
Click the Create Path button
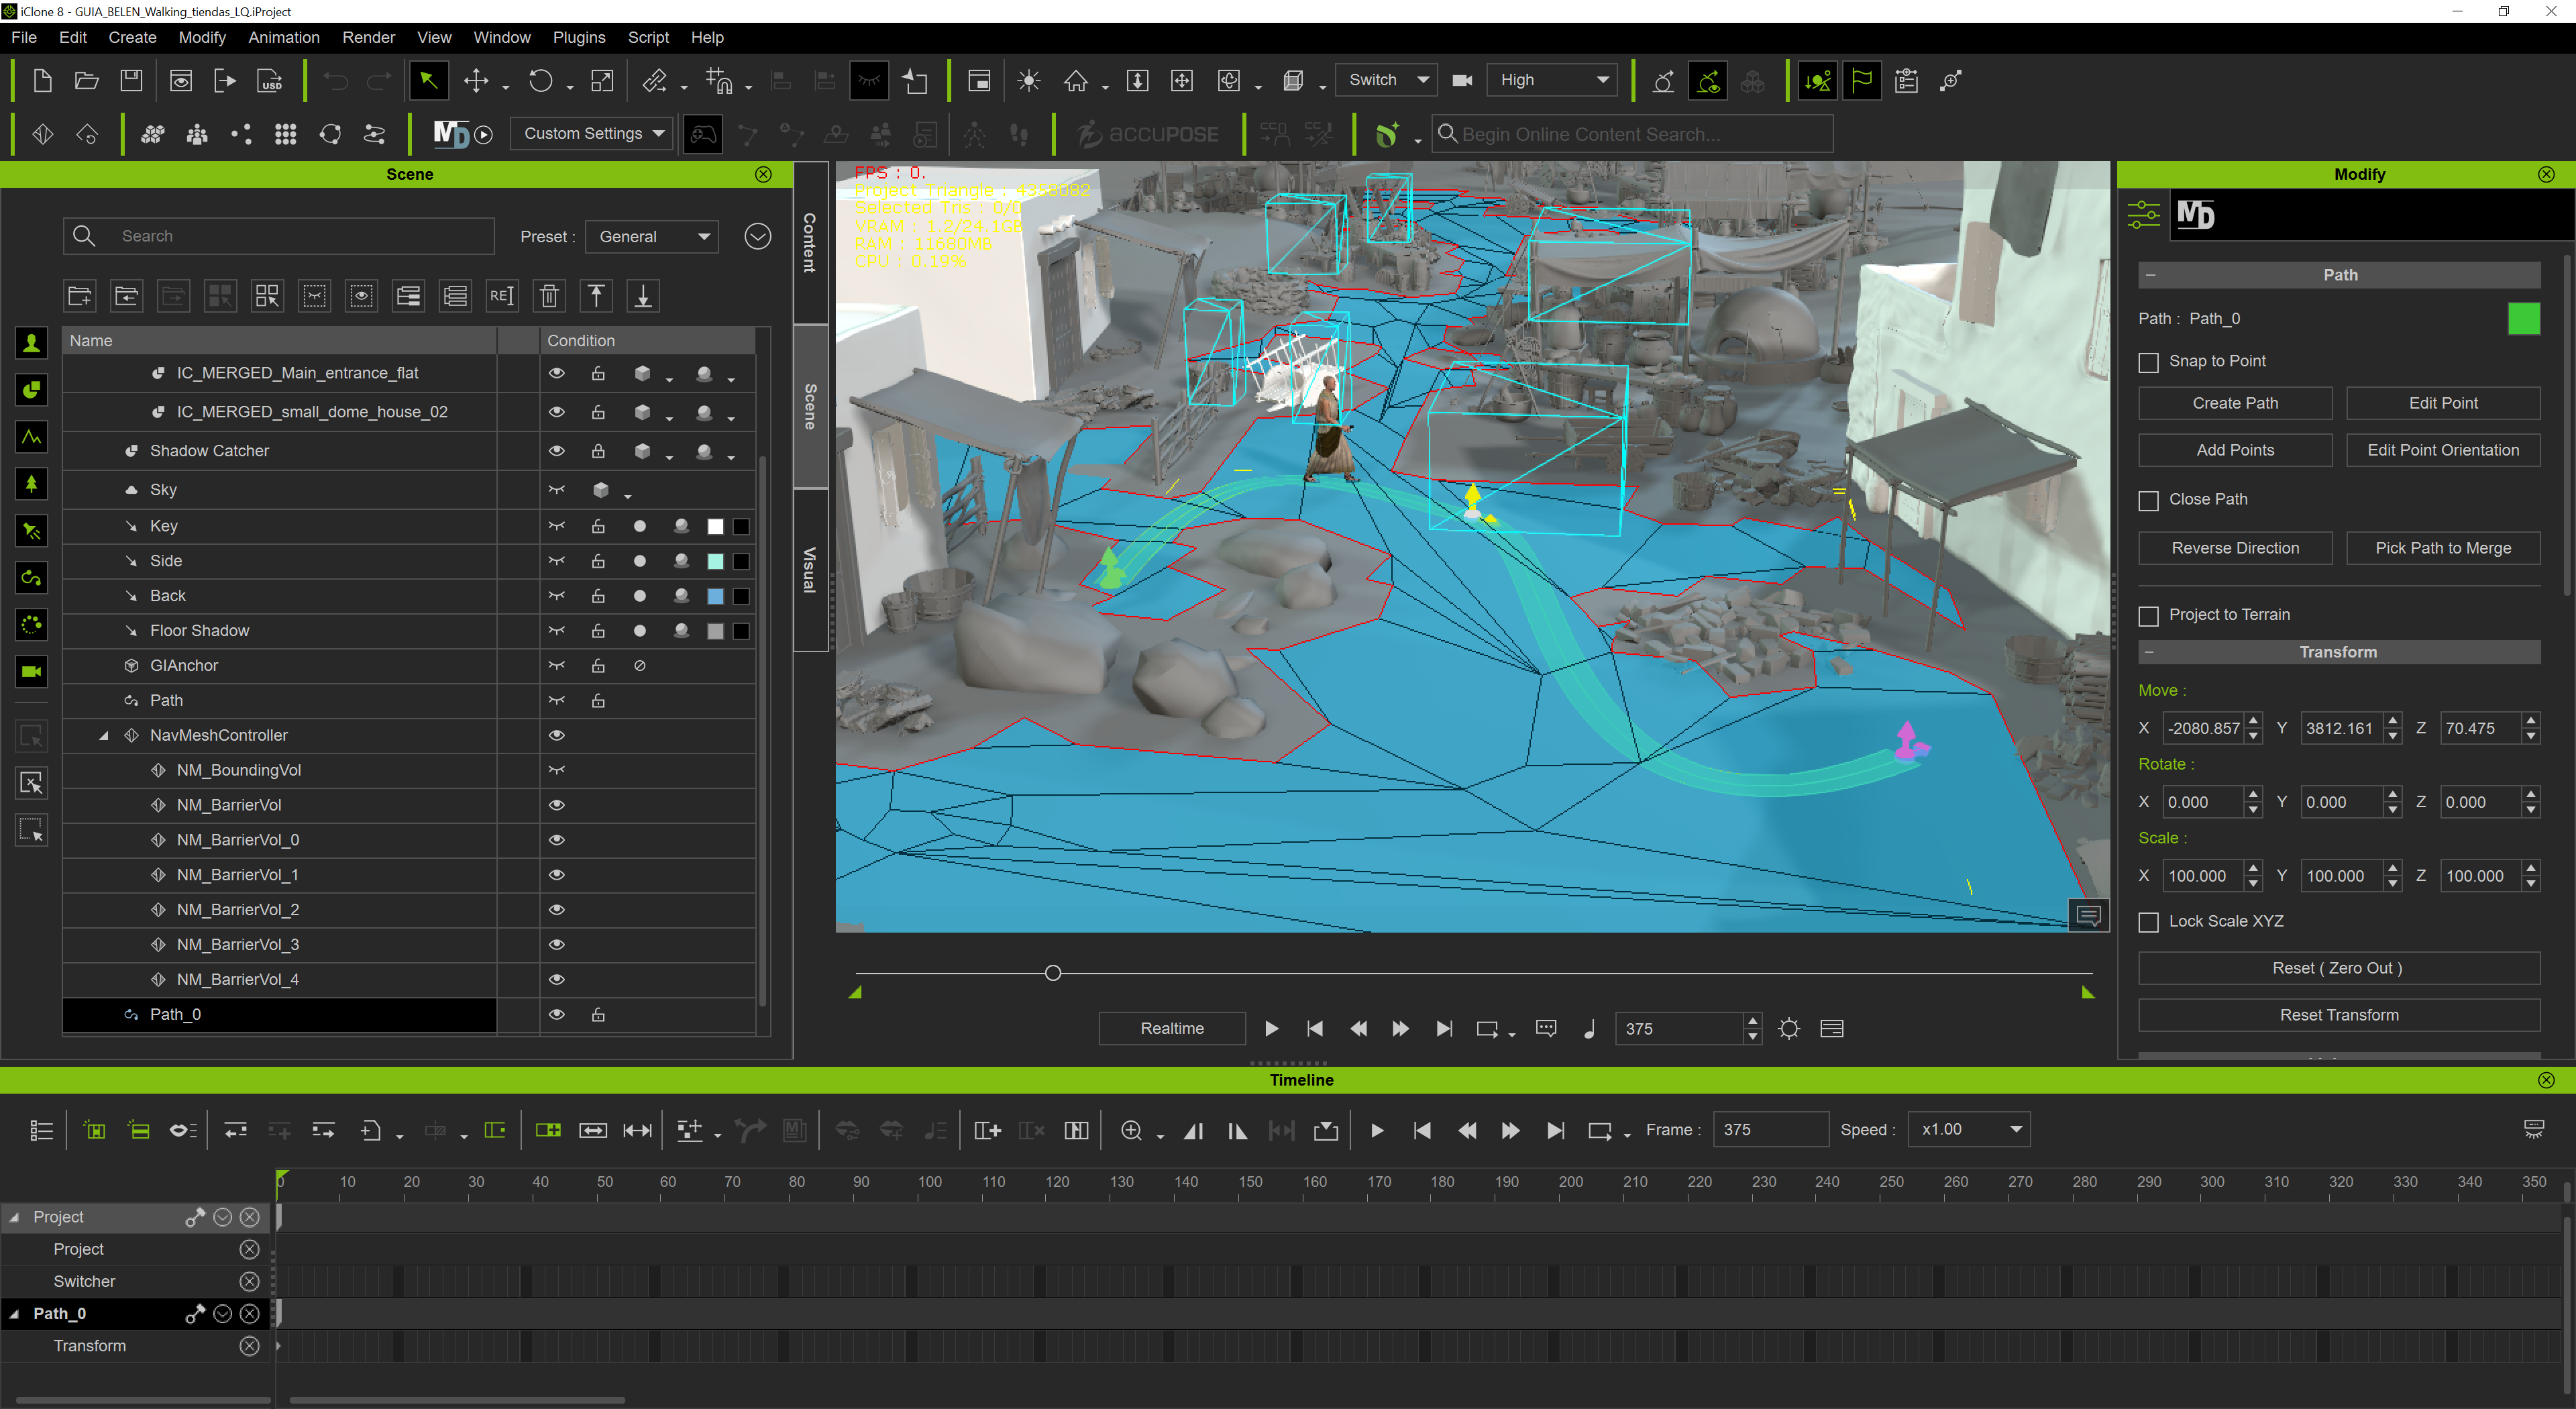click(x=2235, y=403)
